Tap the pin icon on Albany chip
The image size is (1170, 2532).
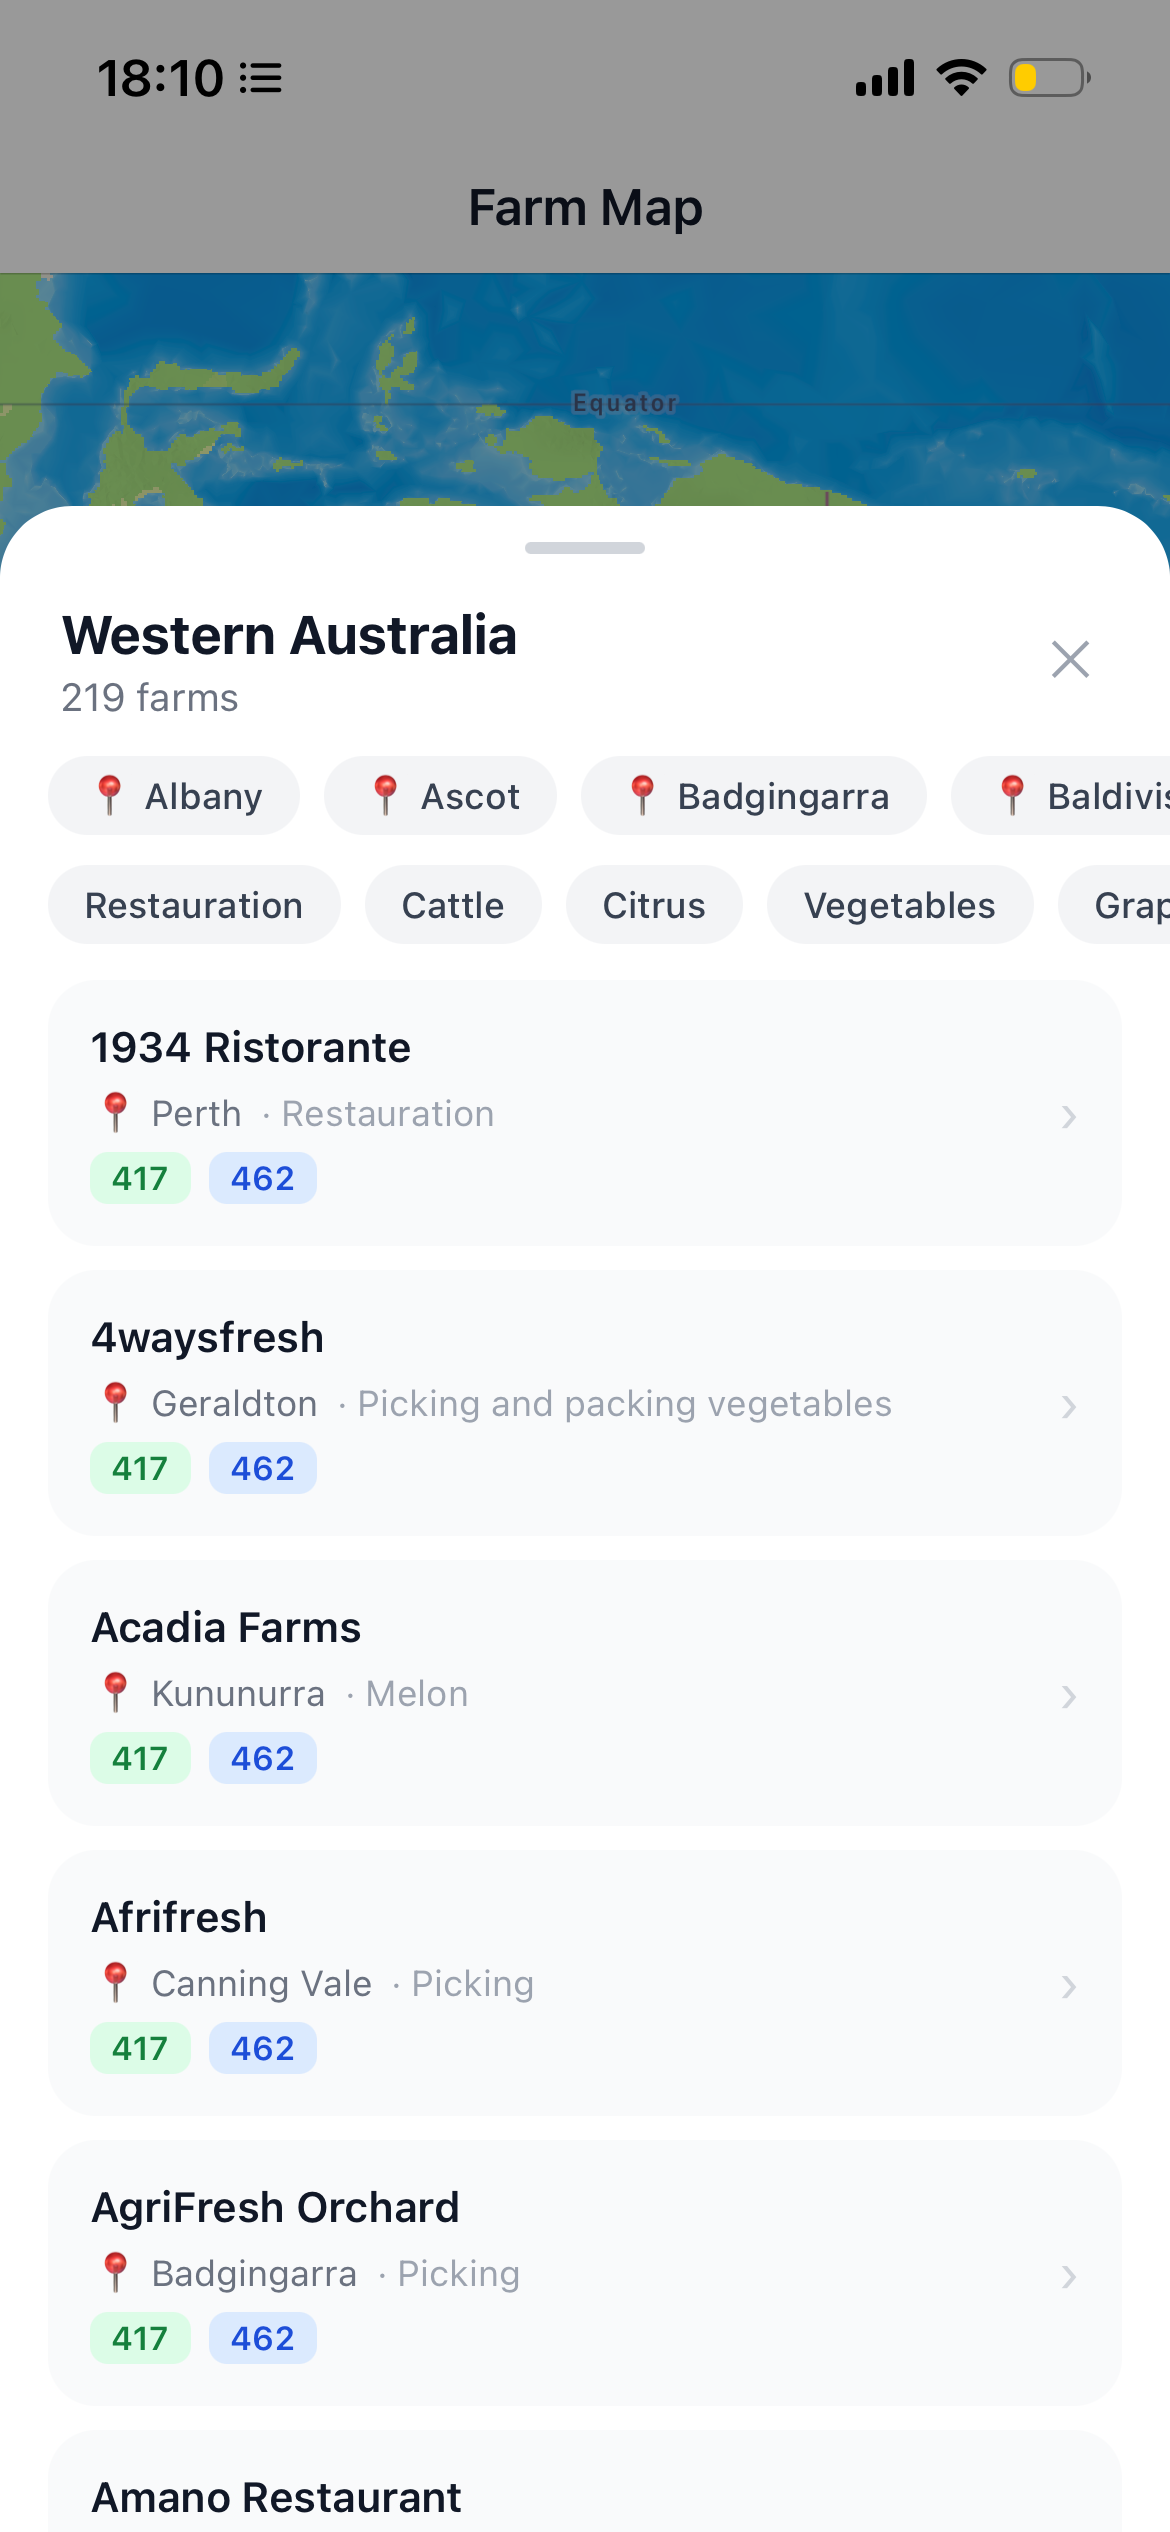pyautogui.click(x=109, y=796)
